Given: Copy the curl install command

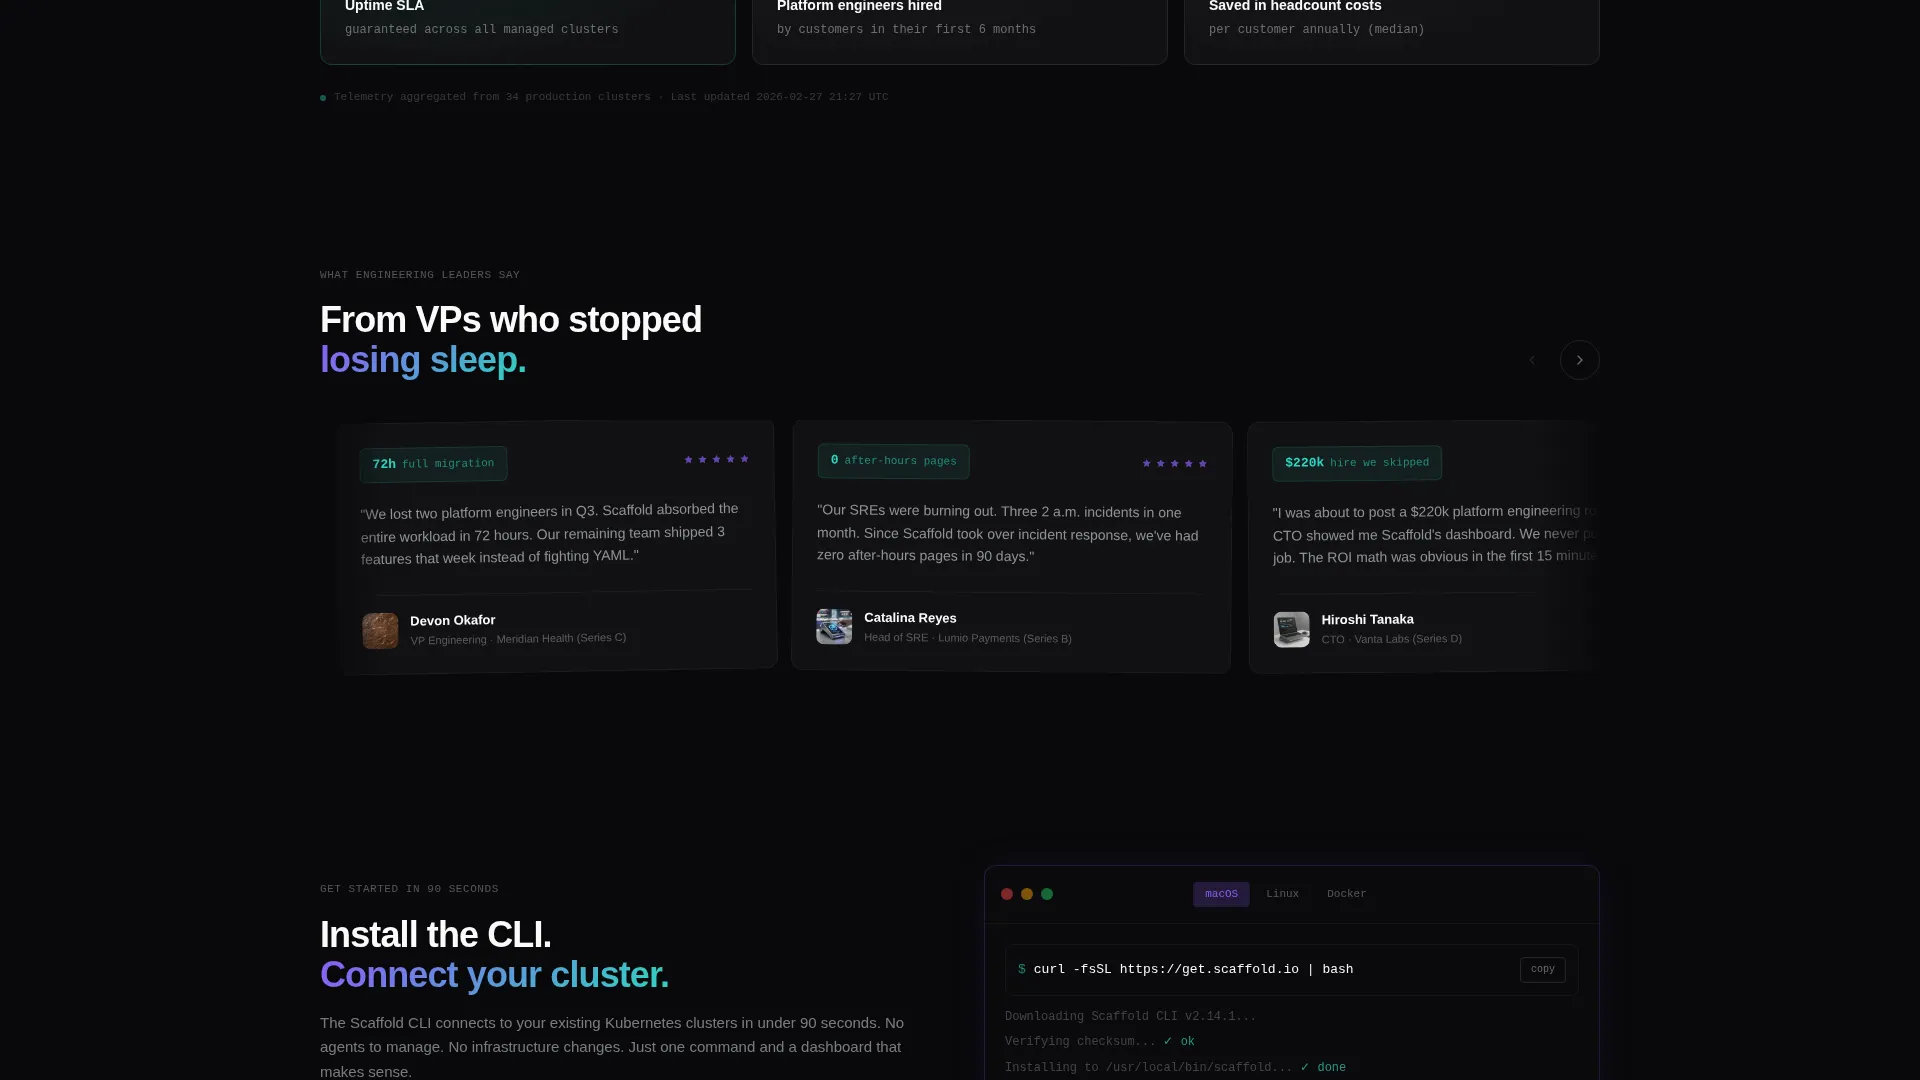Looking at the screenshot, I should 1542,970.
